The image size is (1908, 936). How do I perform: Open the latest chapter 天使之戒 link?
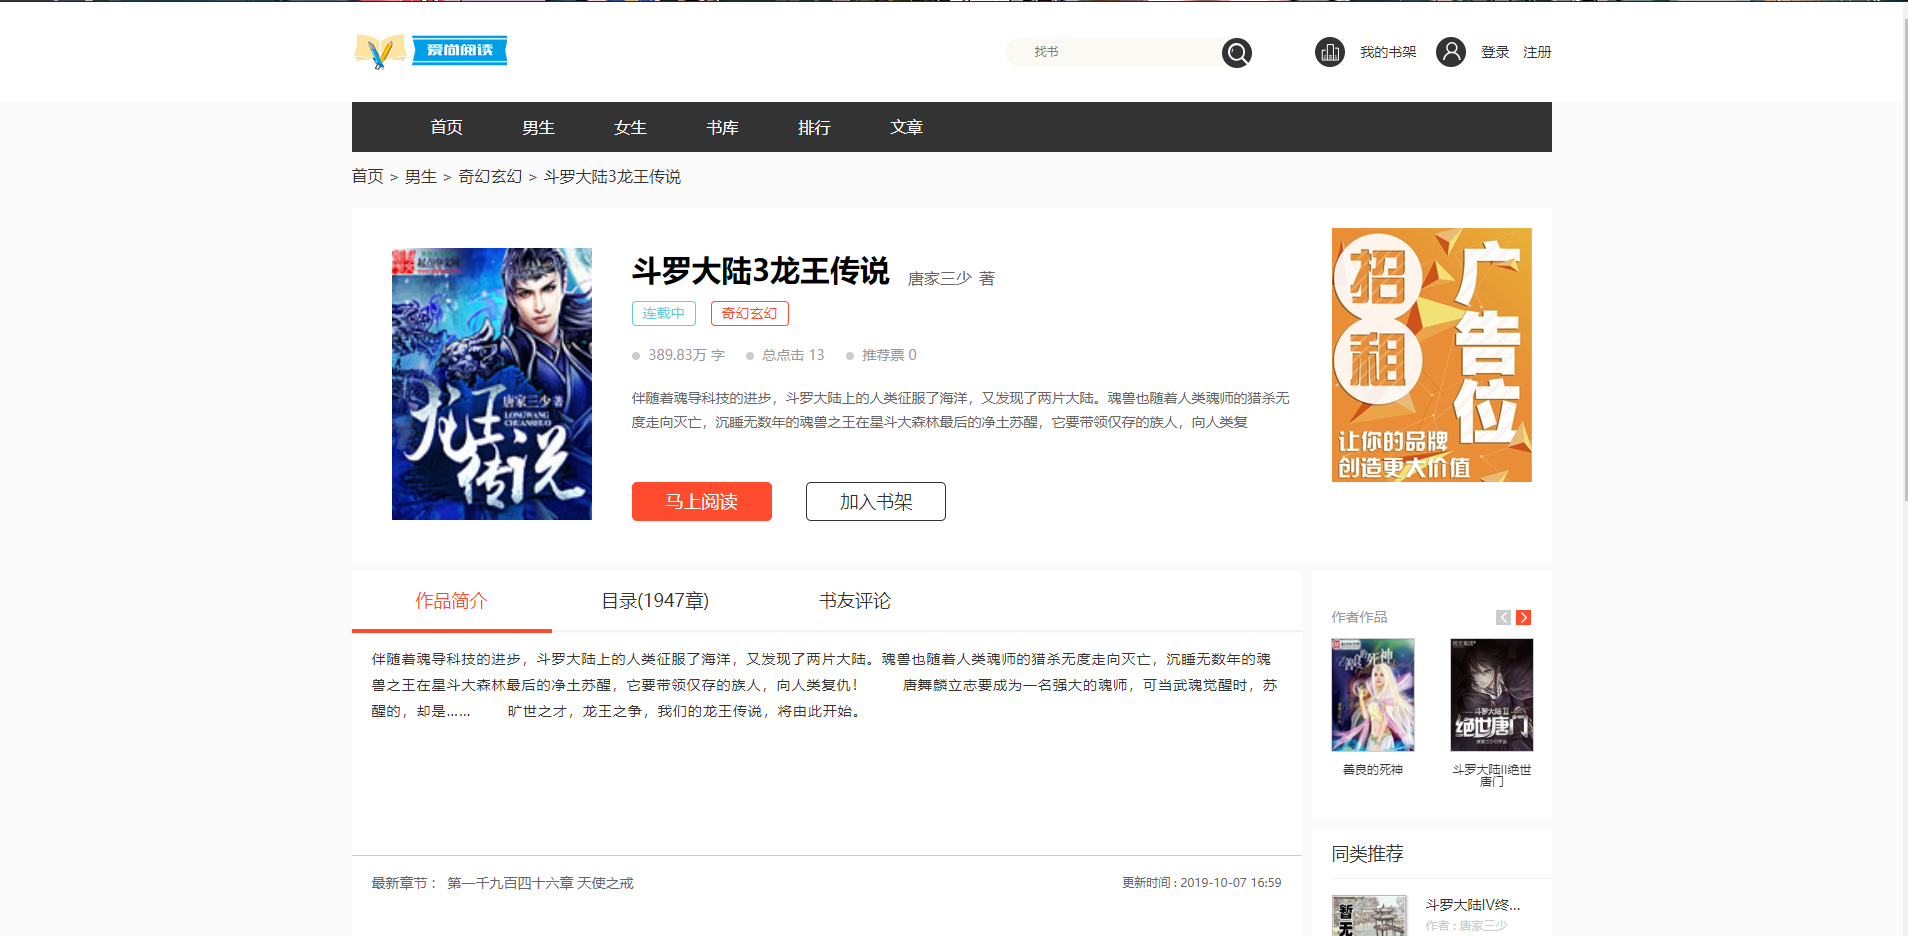tap(540, 883)
